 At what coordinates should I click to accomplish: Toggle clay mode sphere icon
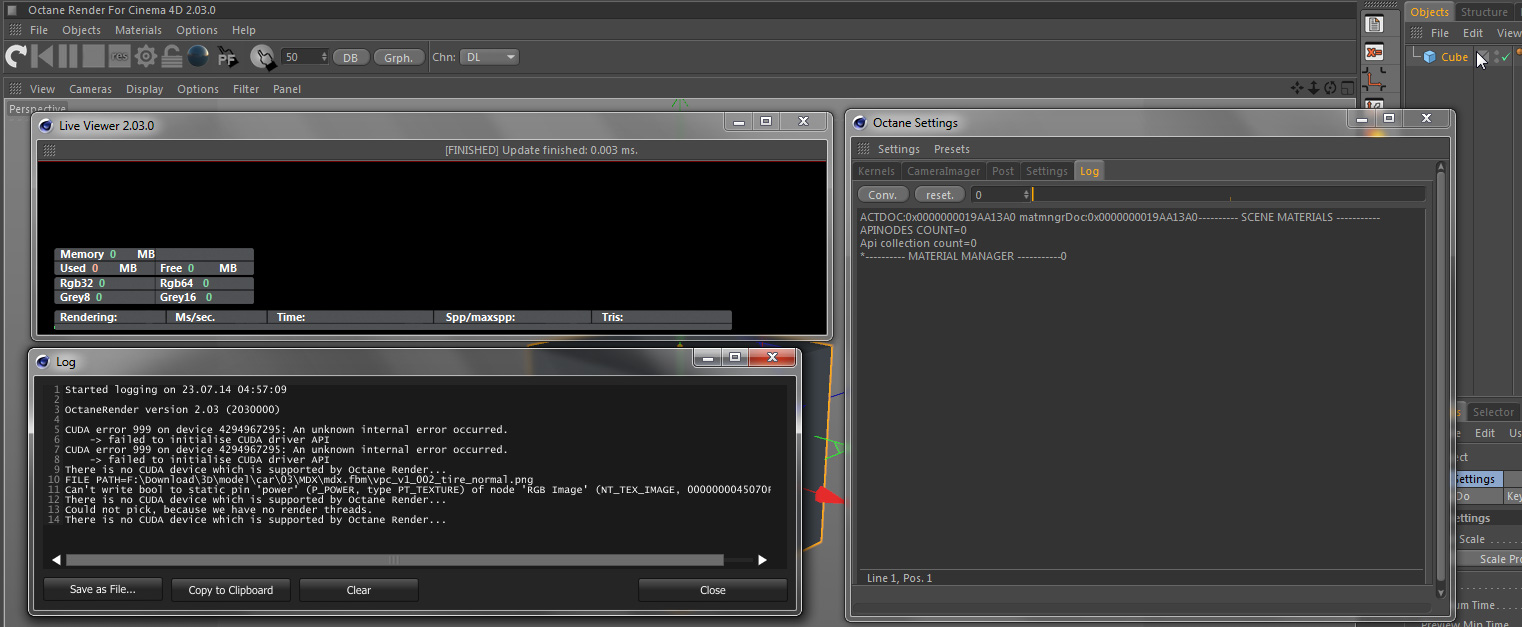pos(198,56)
